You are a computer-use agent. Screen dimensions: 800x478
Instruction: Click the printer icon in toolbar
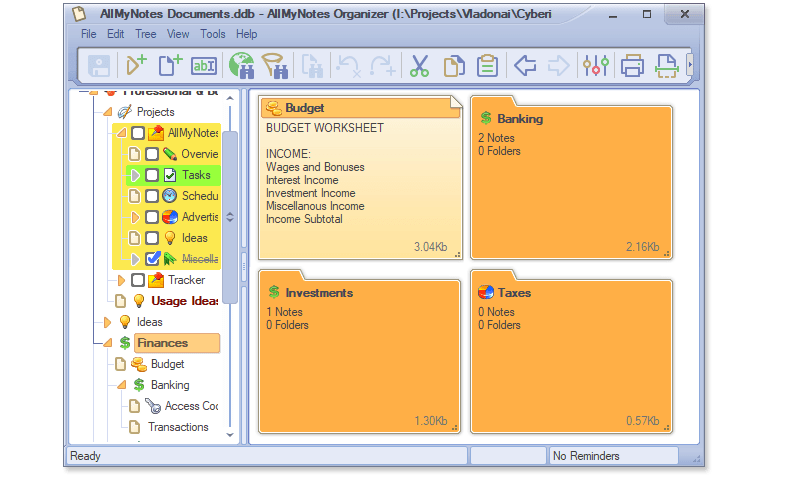click(632, 66)
